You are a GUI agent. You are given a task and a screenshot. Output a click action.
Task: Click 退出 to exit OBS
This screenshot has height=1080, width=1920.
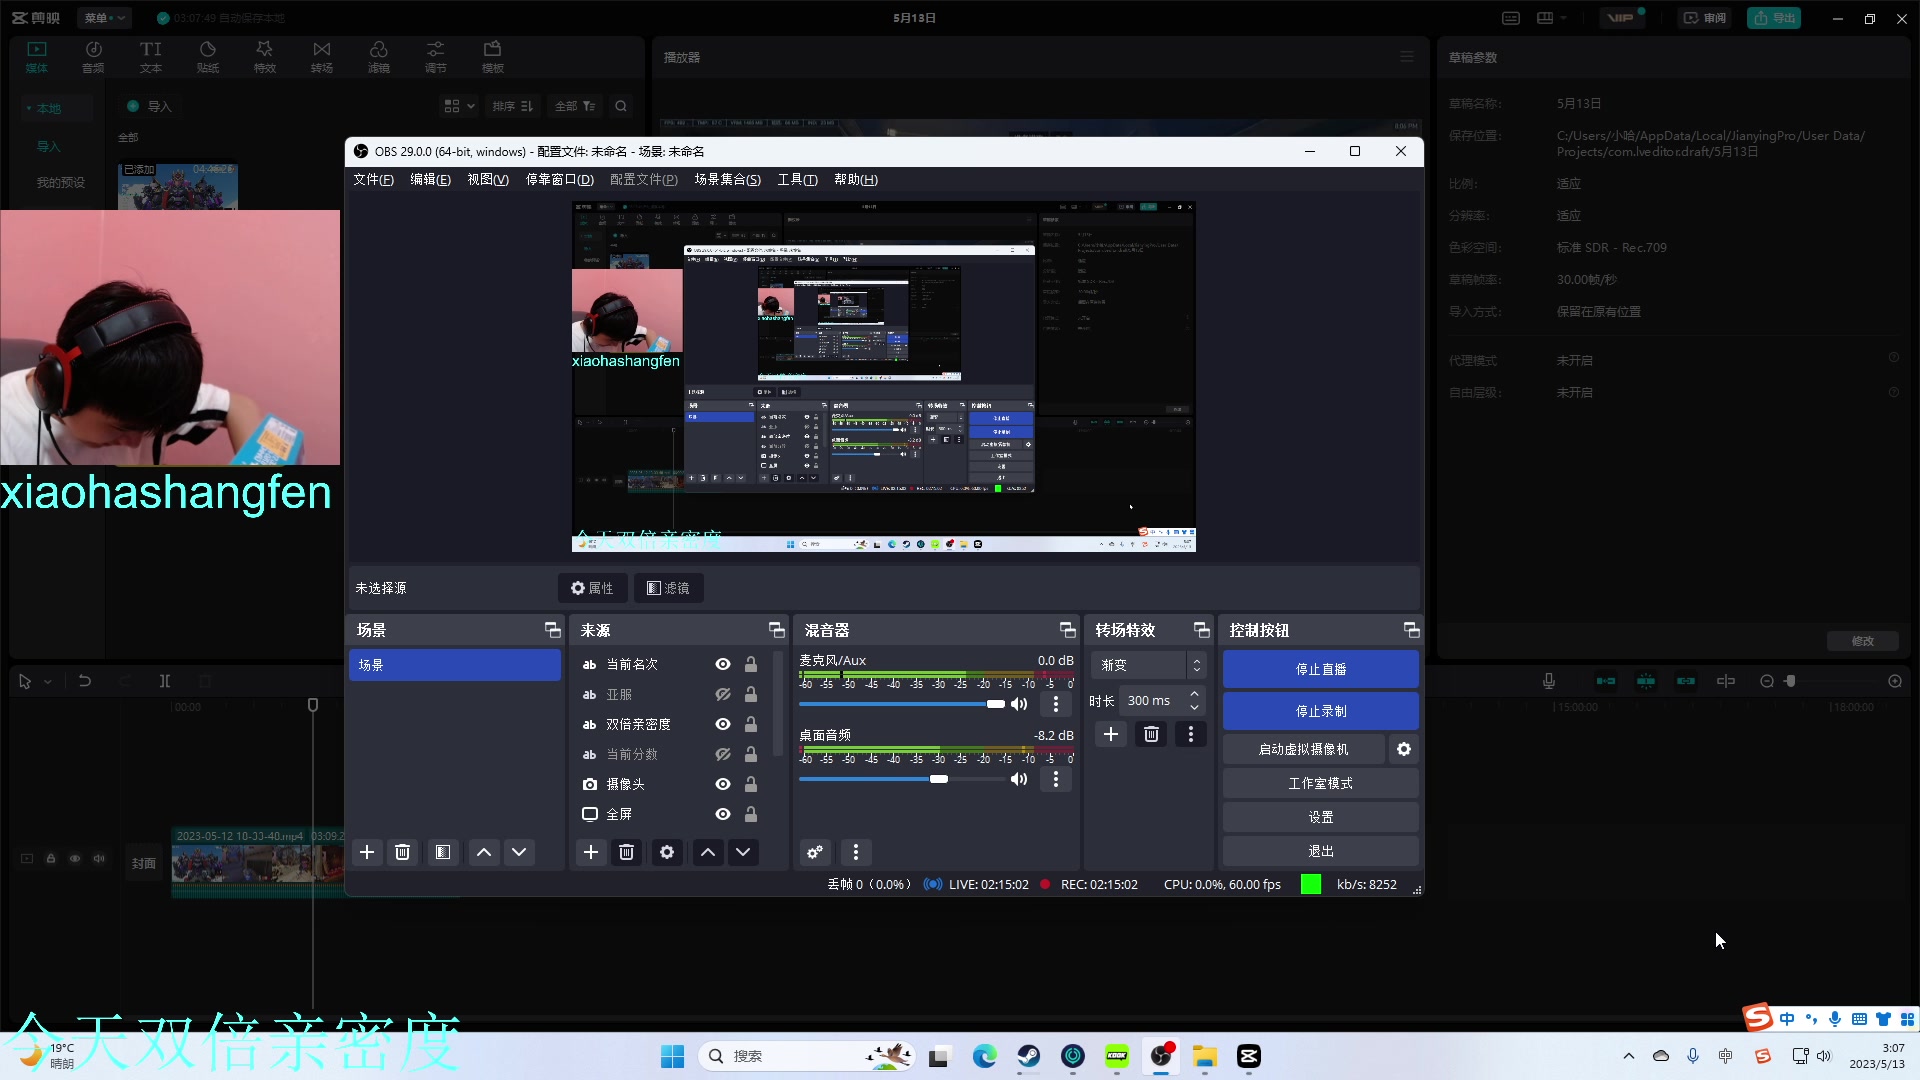coord(1320,851)
